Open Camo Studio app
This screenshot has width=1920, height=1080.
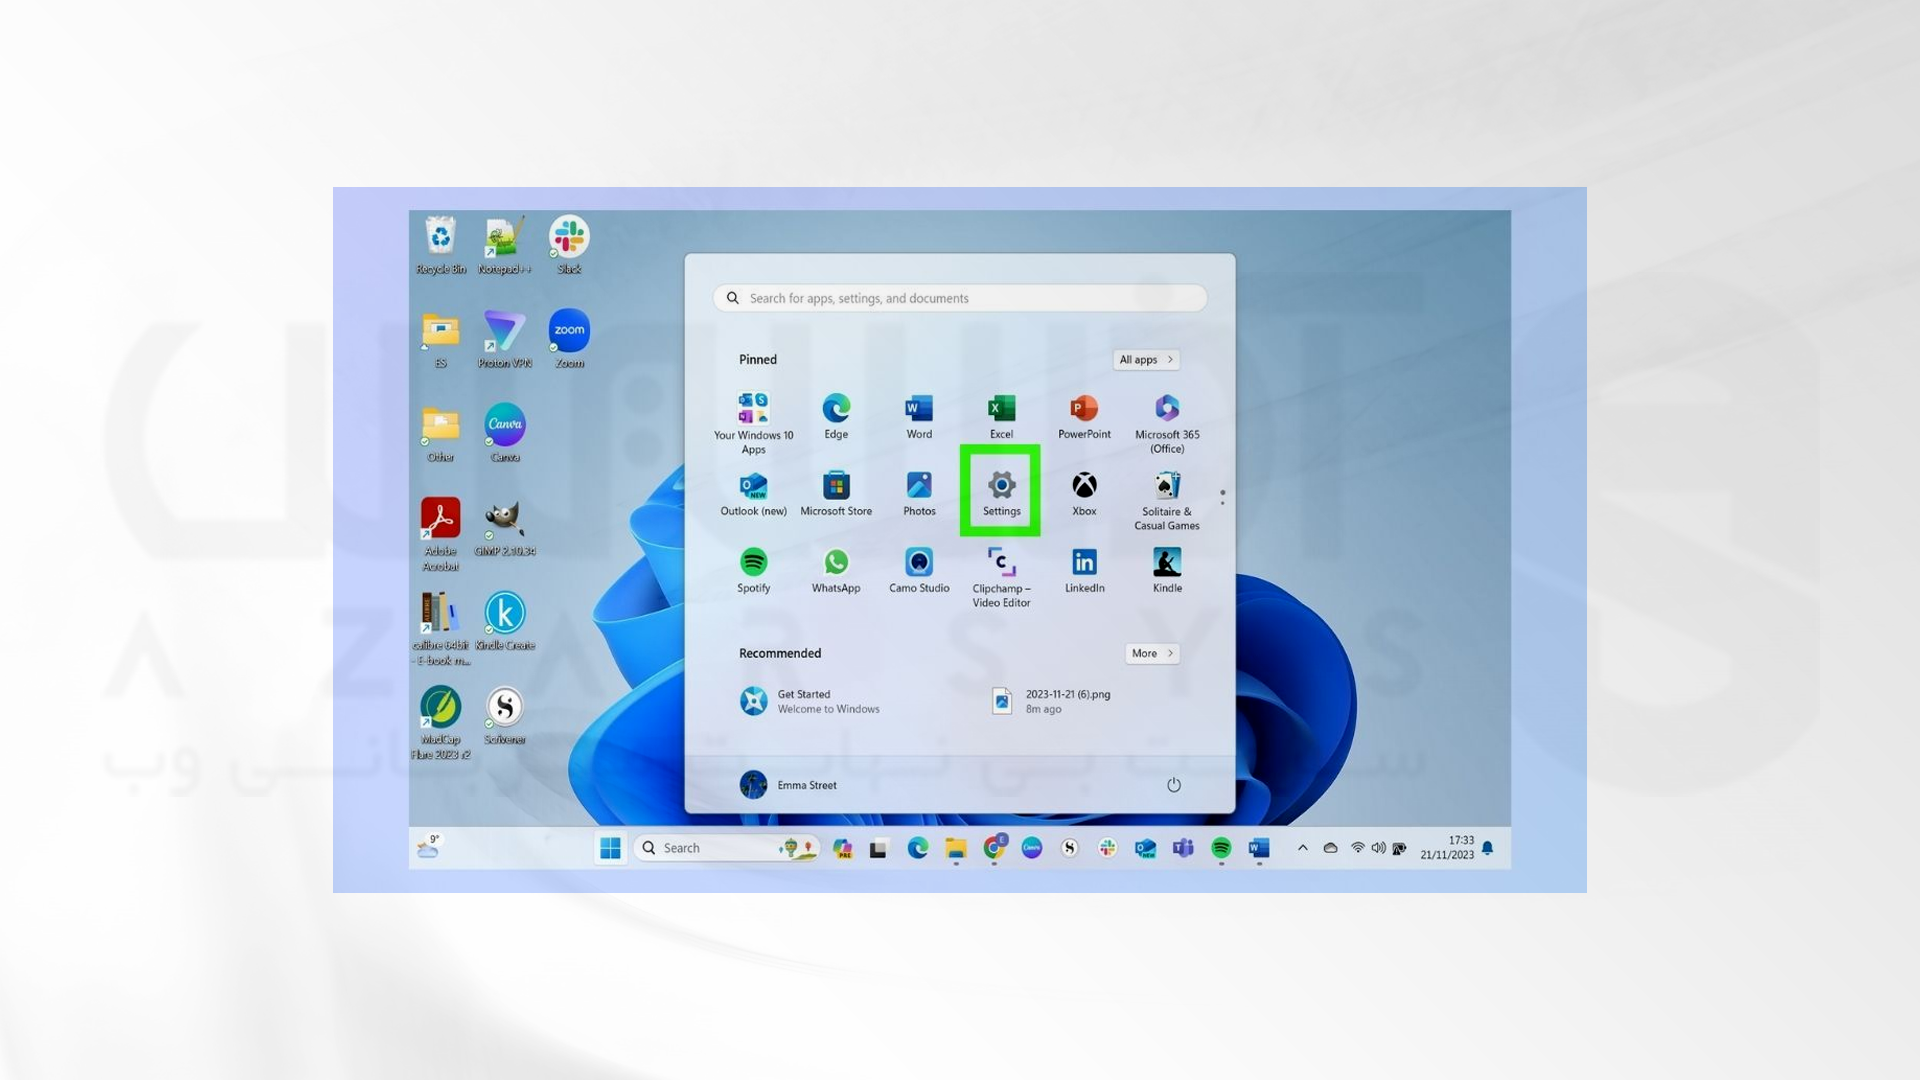coord(919,570)
